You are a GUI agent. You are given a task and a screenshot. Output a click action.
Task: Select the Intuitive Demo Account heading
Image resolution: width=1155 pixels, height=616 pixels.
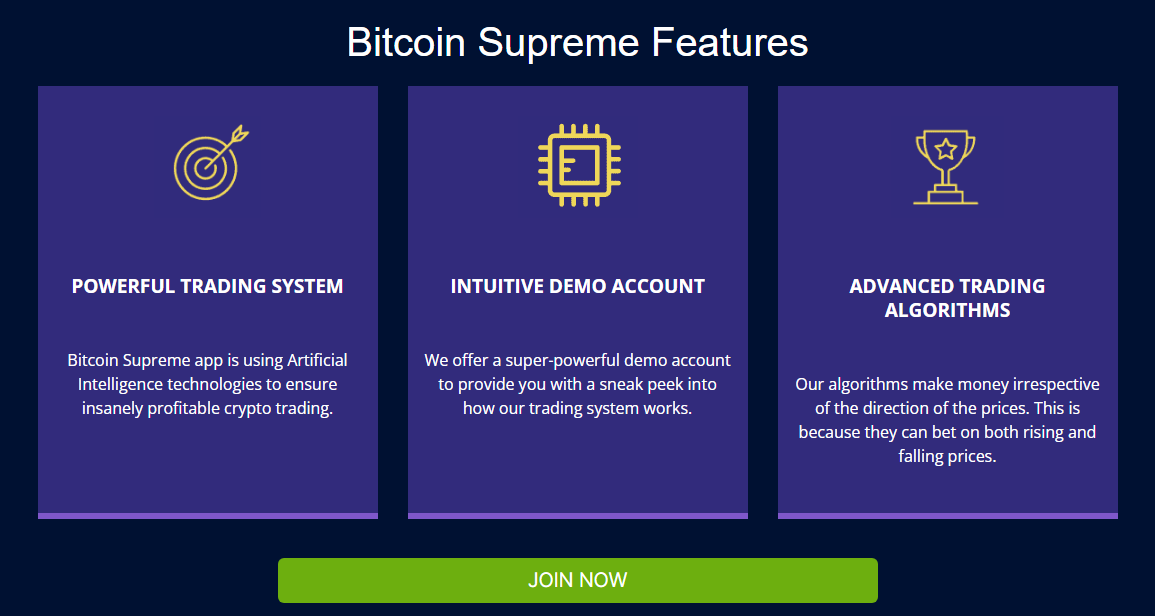[x=578, y=286]
